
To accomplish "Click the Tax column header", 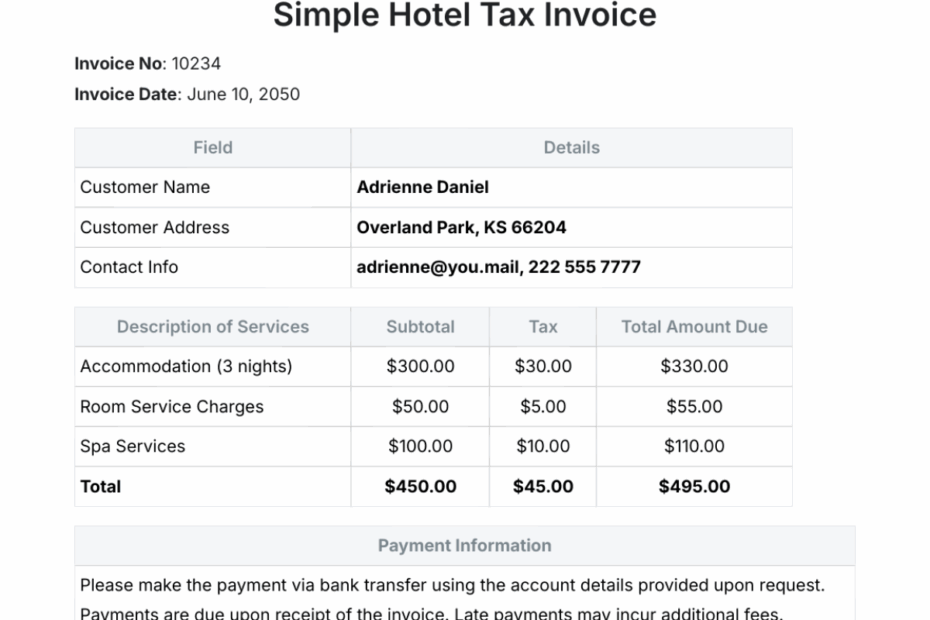I will pyautogui.click(x=542, y=327).
